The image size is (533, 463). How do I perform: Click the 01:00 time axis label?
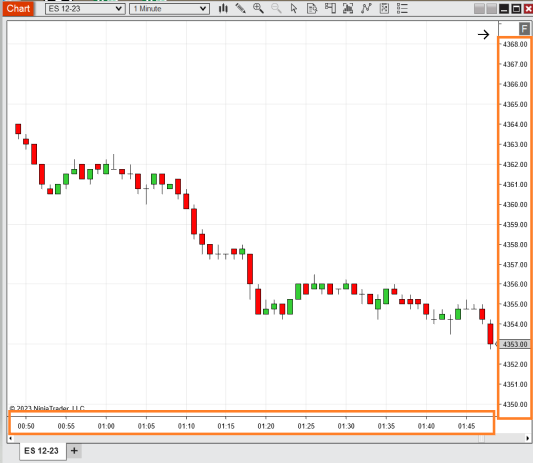(106, 426)
